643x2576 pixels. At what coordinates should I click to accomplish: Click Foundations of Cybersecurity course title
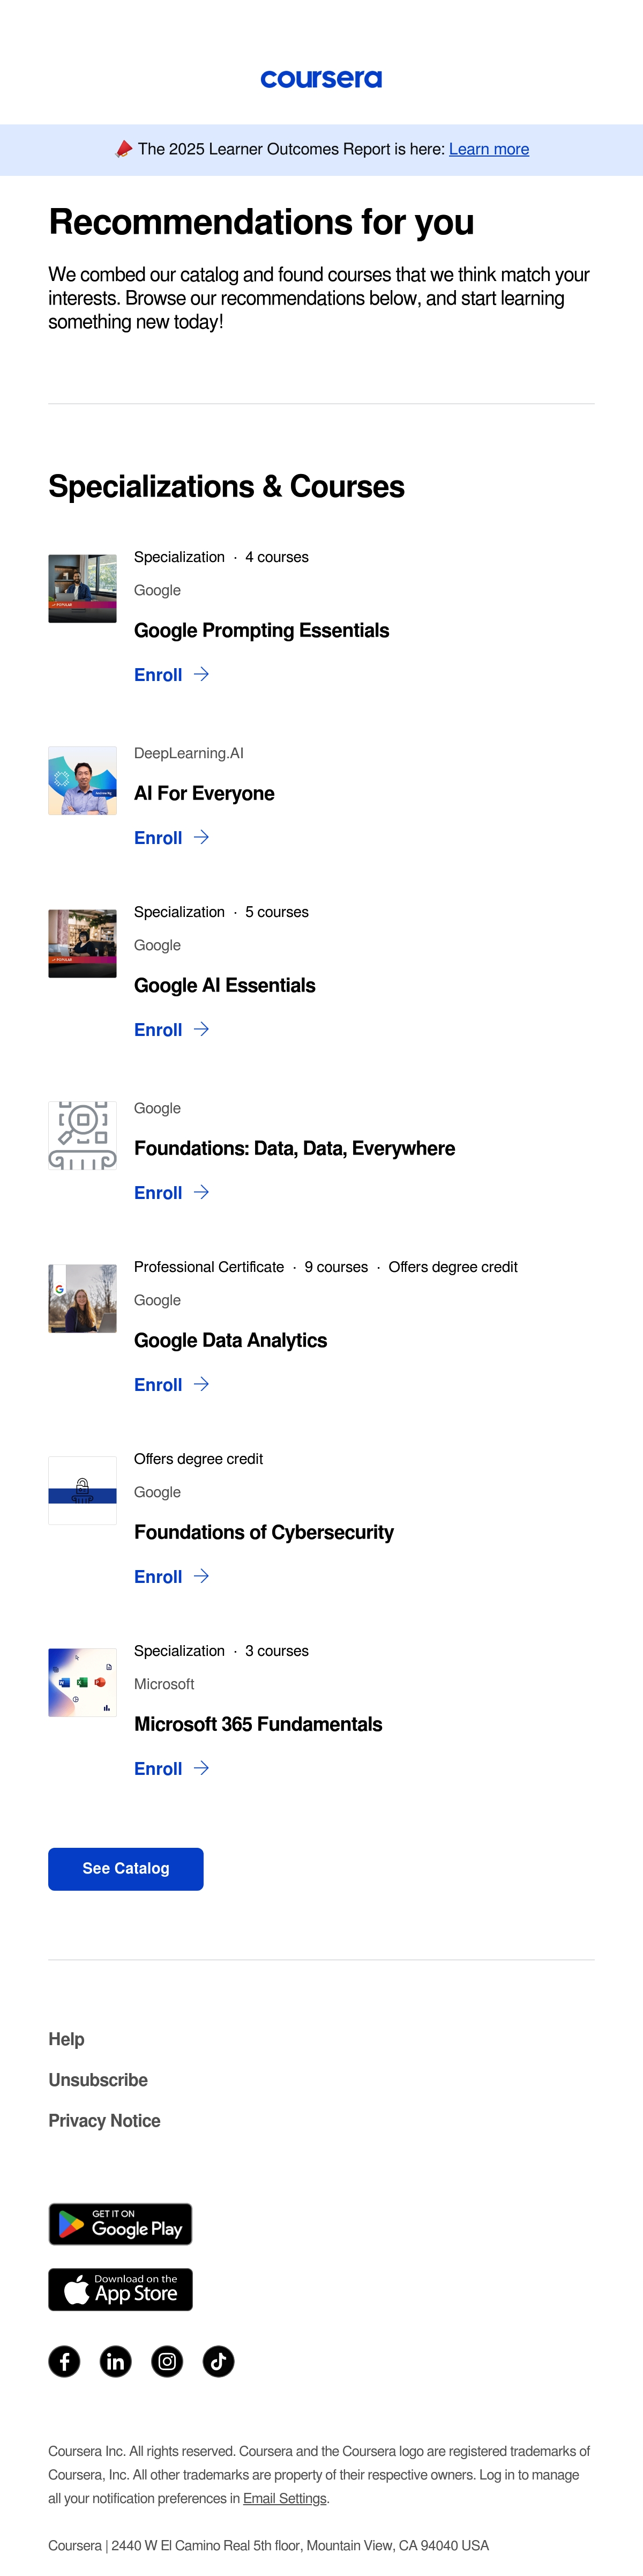tap(264, 1532)
